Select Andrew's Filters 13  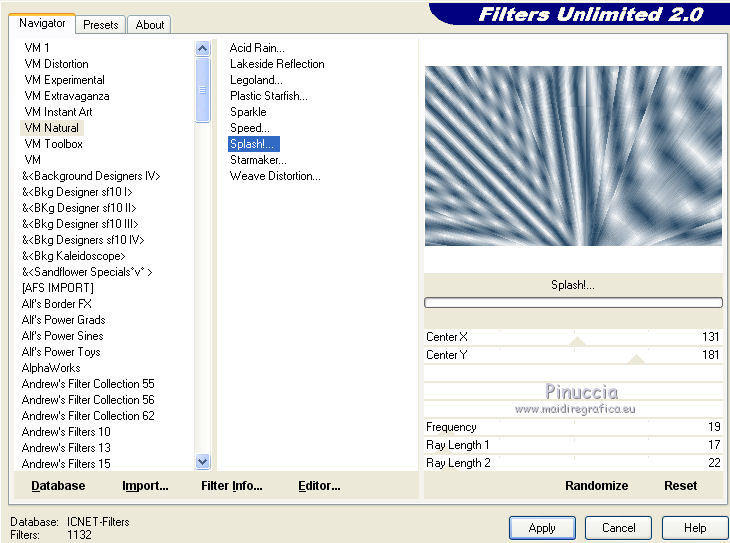tap(66, 448)
